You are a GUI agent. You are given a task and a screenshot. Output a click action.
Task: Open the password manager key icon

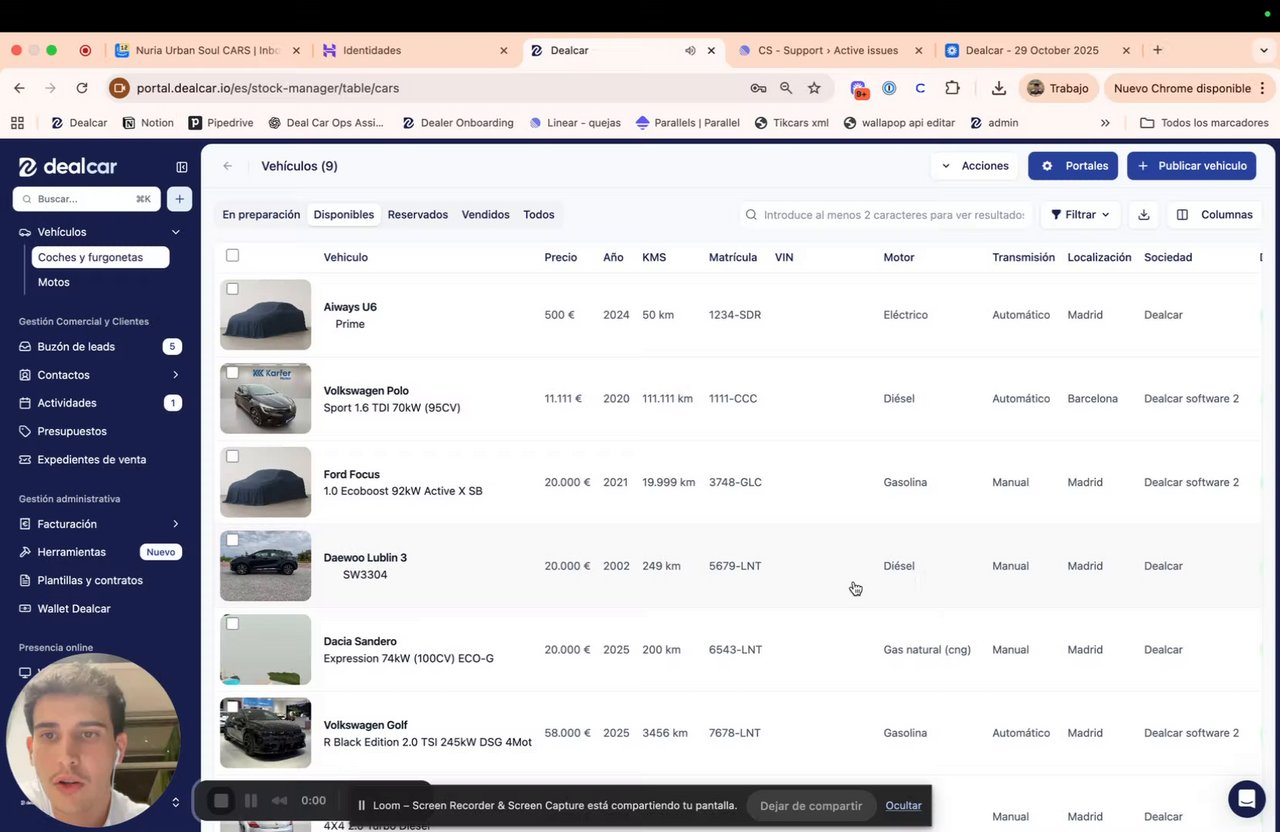(758, 88)
